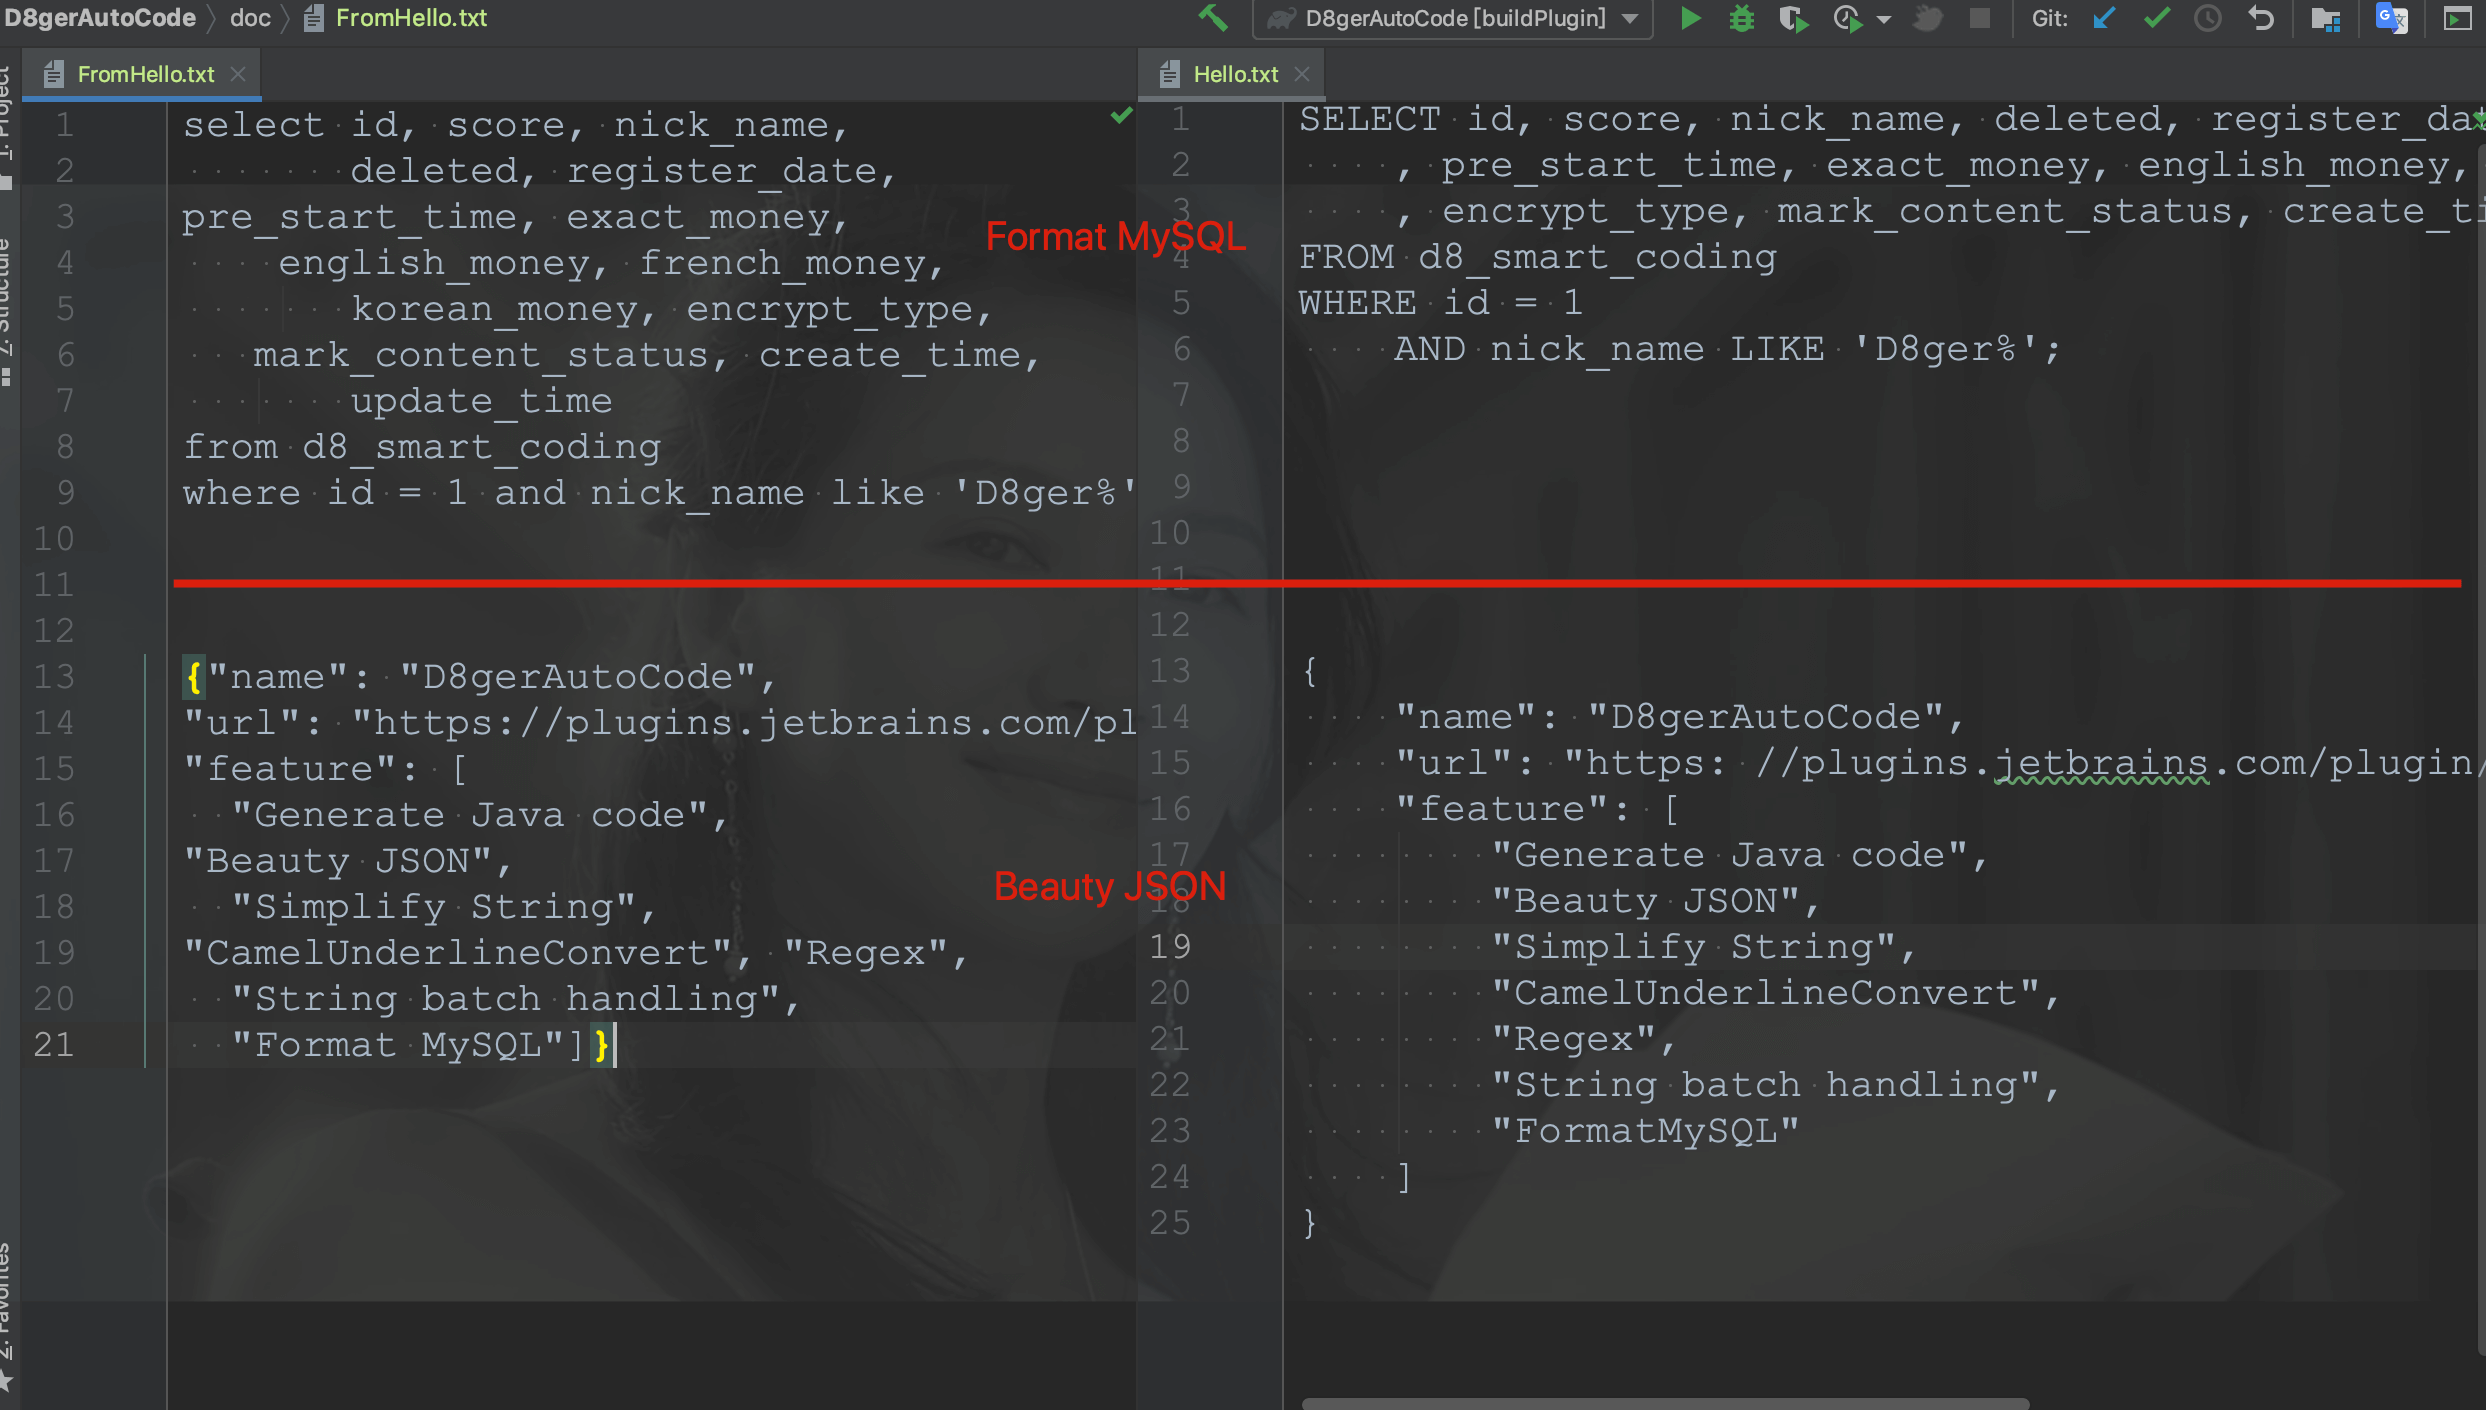
Task: Click line number 19 in Hello.txt gutter
Action: coord(1170,946)
